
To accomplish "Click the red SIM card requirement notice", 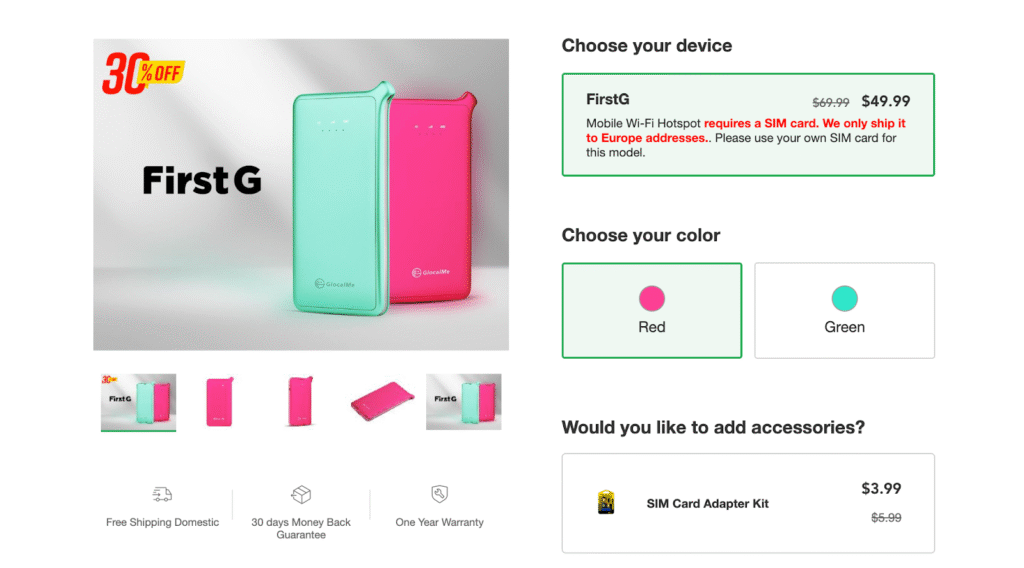I will click(x=746, y=131).
